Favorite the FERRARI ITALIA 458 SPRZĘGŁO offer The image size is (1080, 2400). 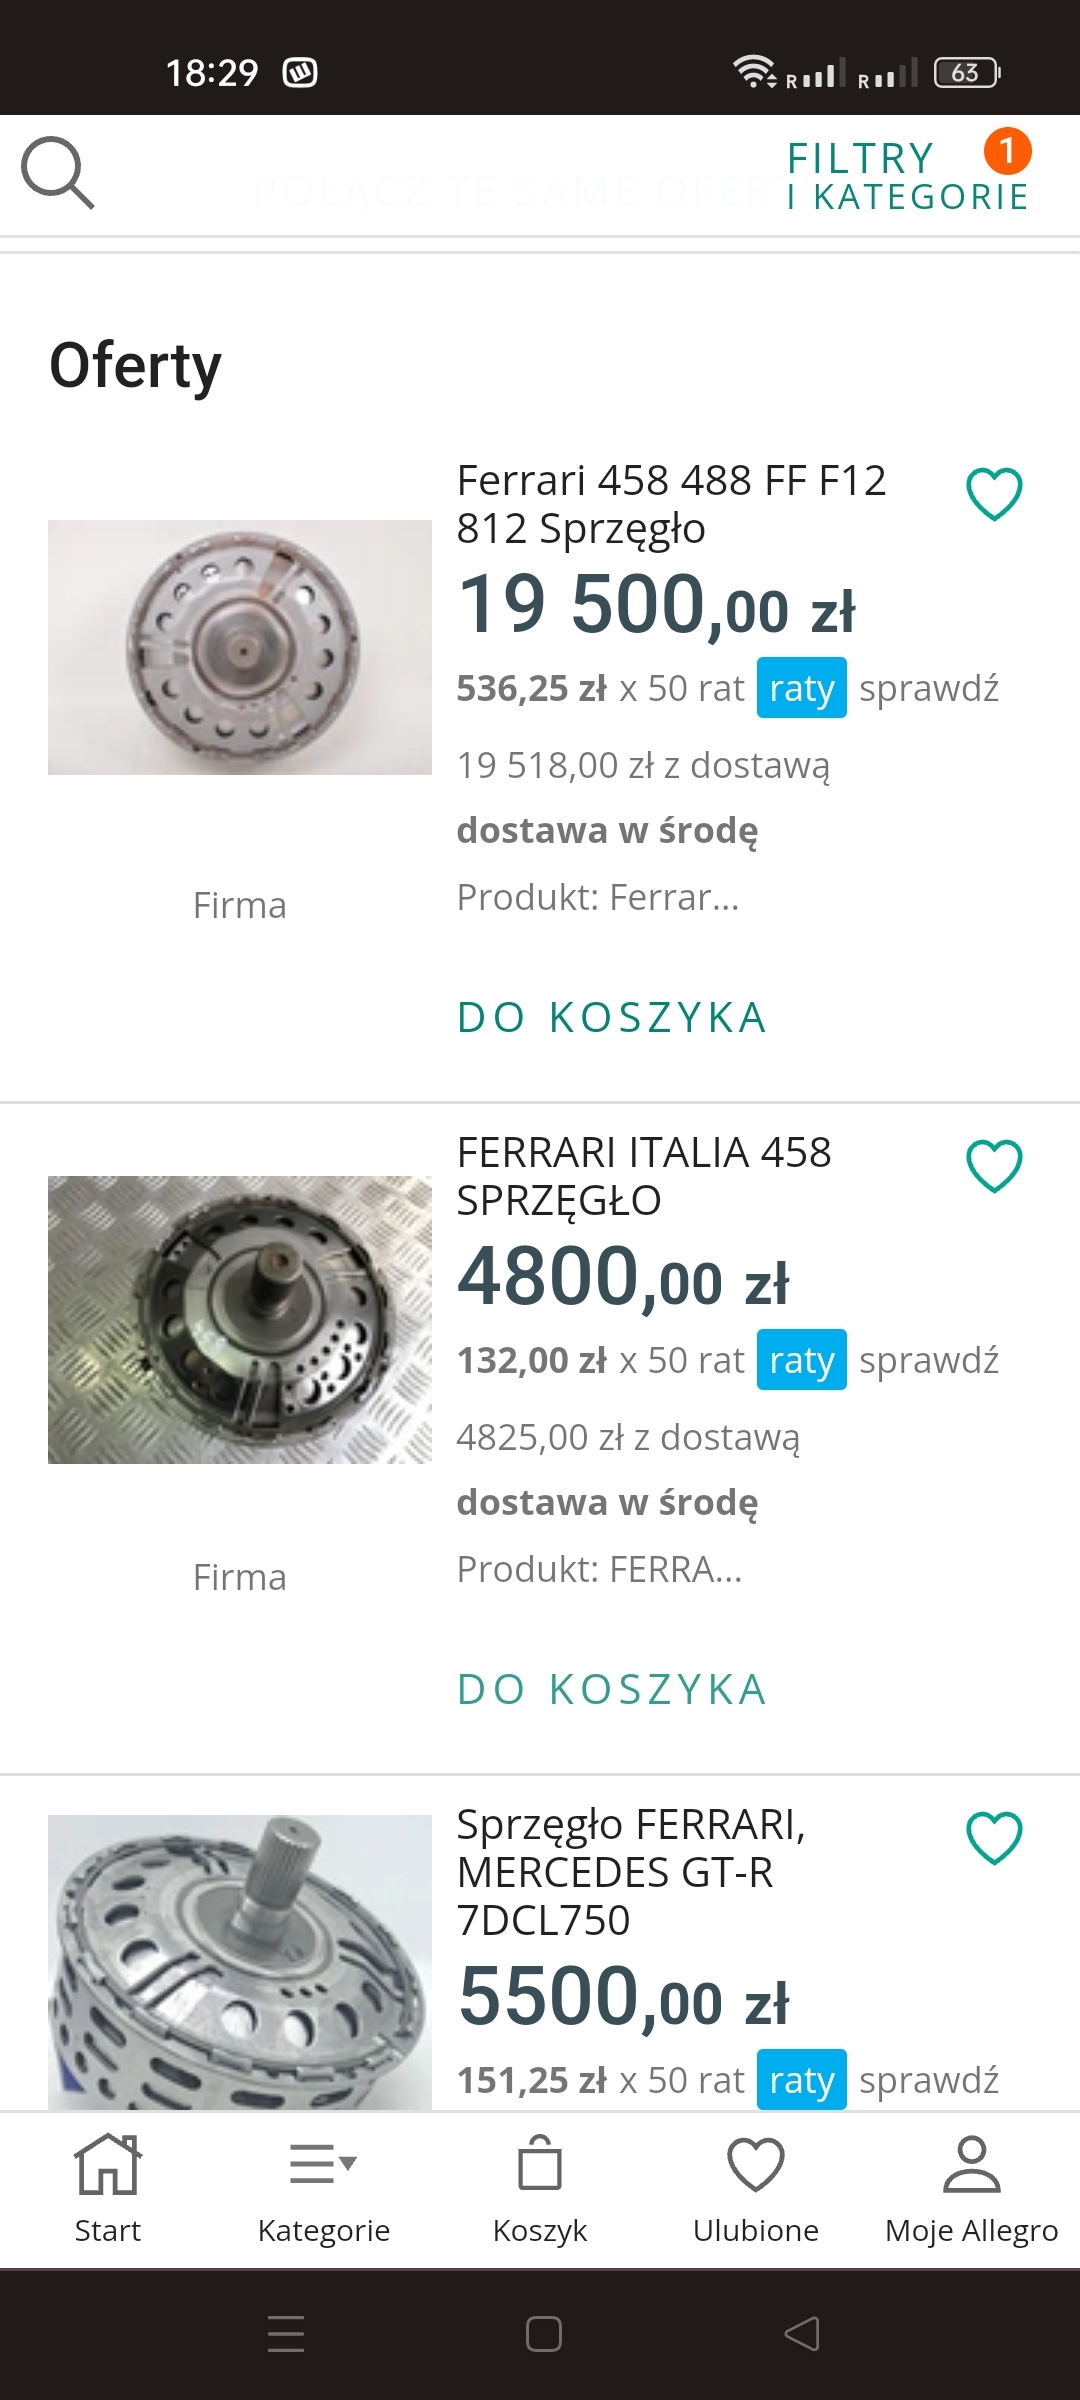[994, 1166]
